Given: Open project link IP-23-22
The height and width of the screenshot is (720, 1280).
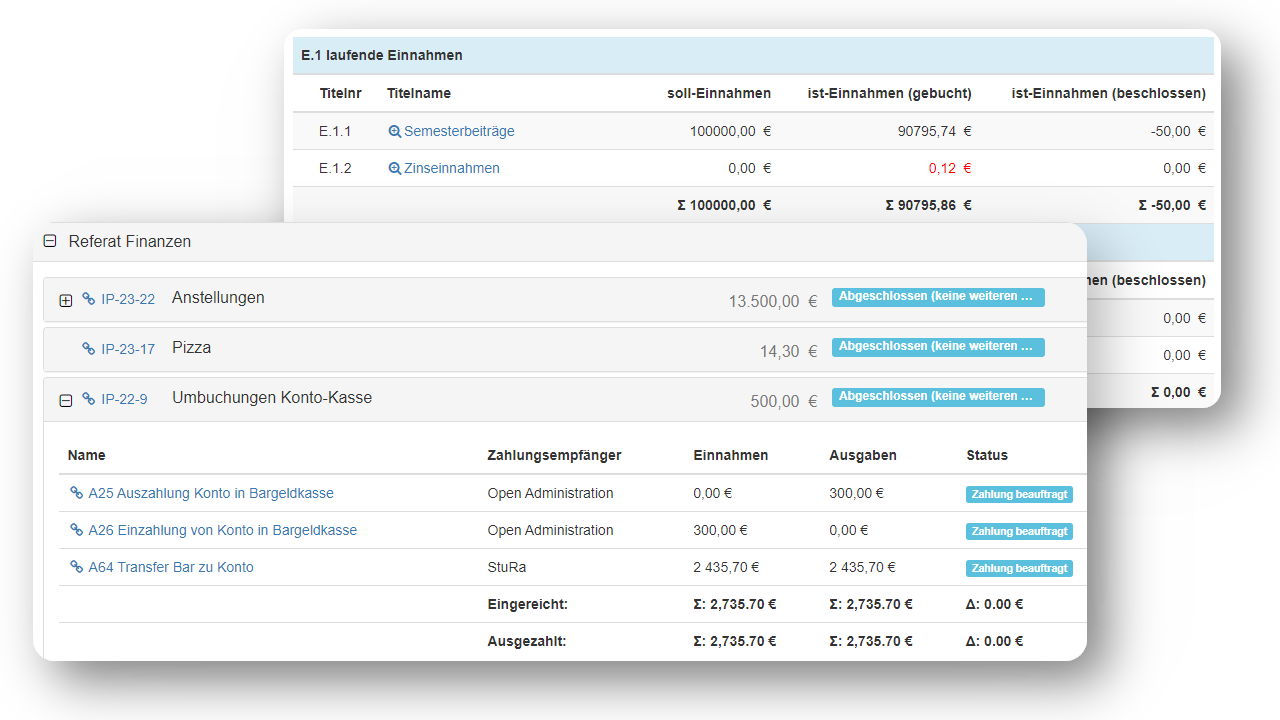Looking at the screenshot, I should click(x=128, y=299).
